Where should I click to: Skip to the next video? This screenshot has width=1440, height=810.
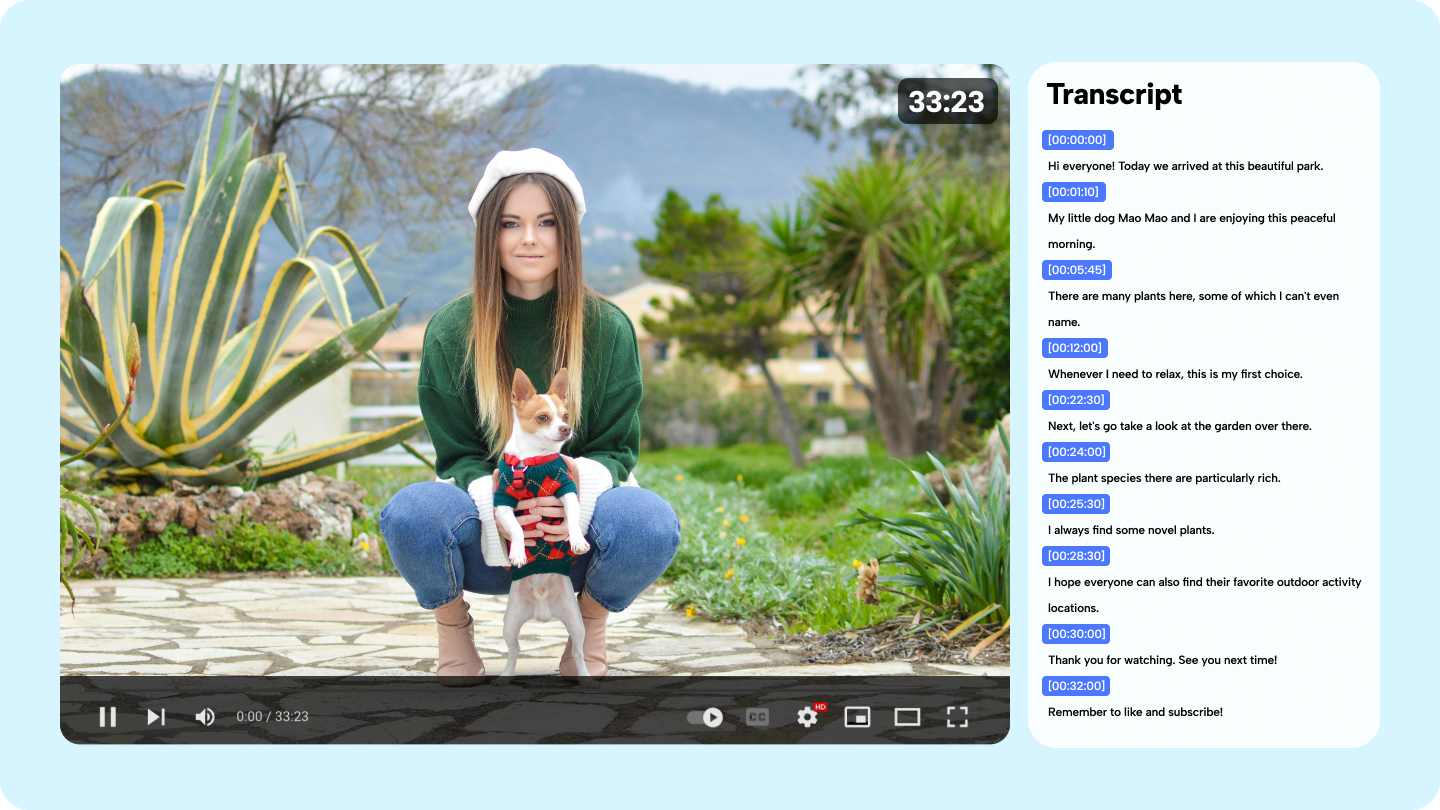tap(156, 716)
